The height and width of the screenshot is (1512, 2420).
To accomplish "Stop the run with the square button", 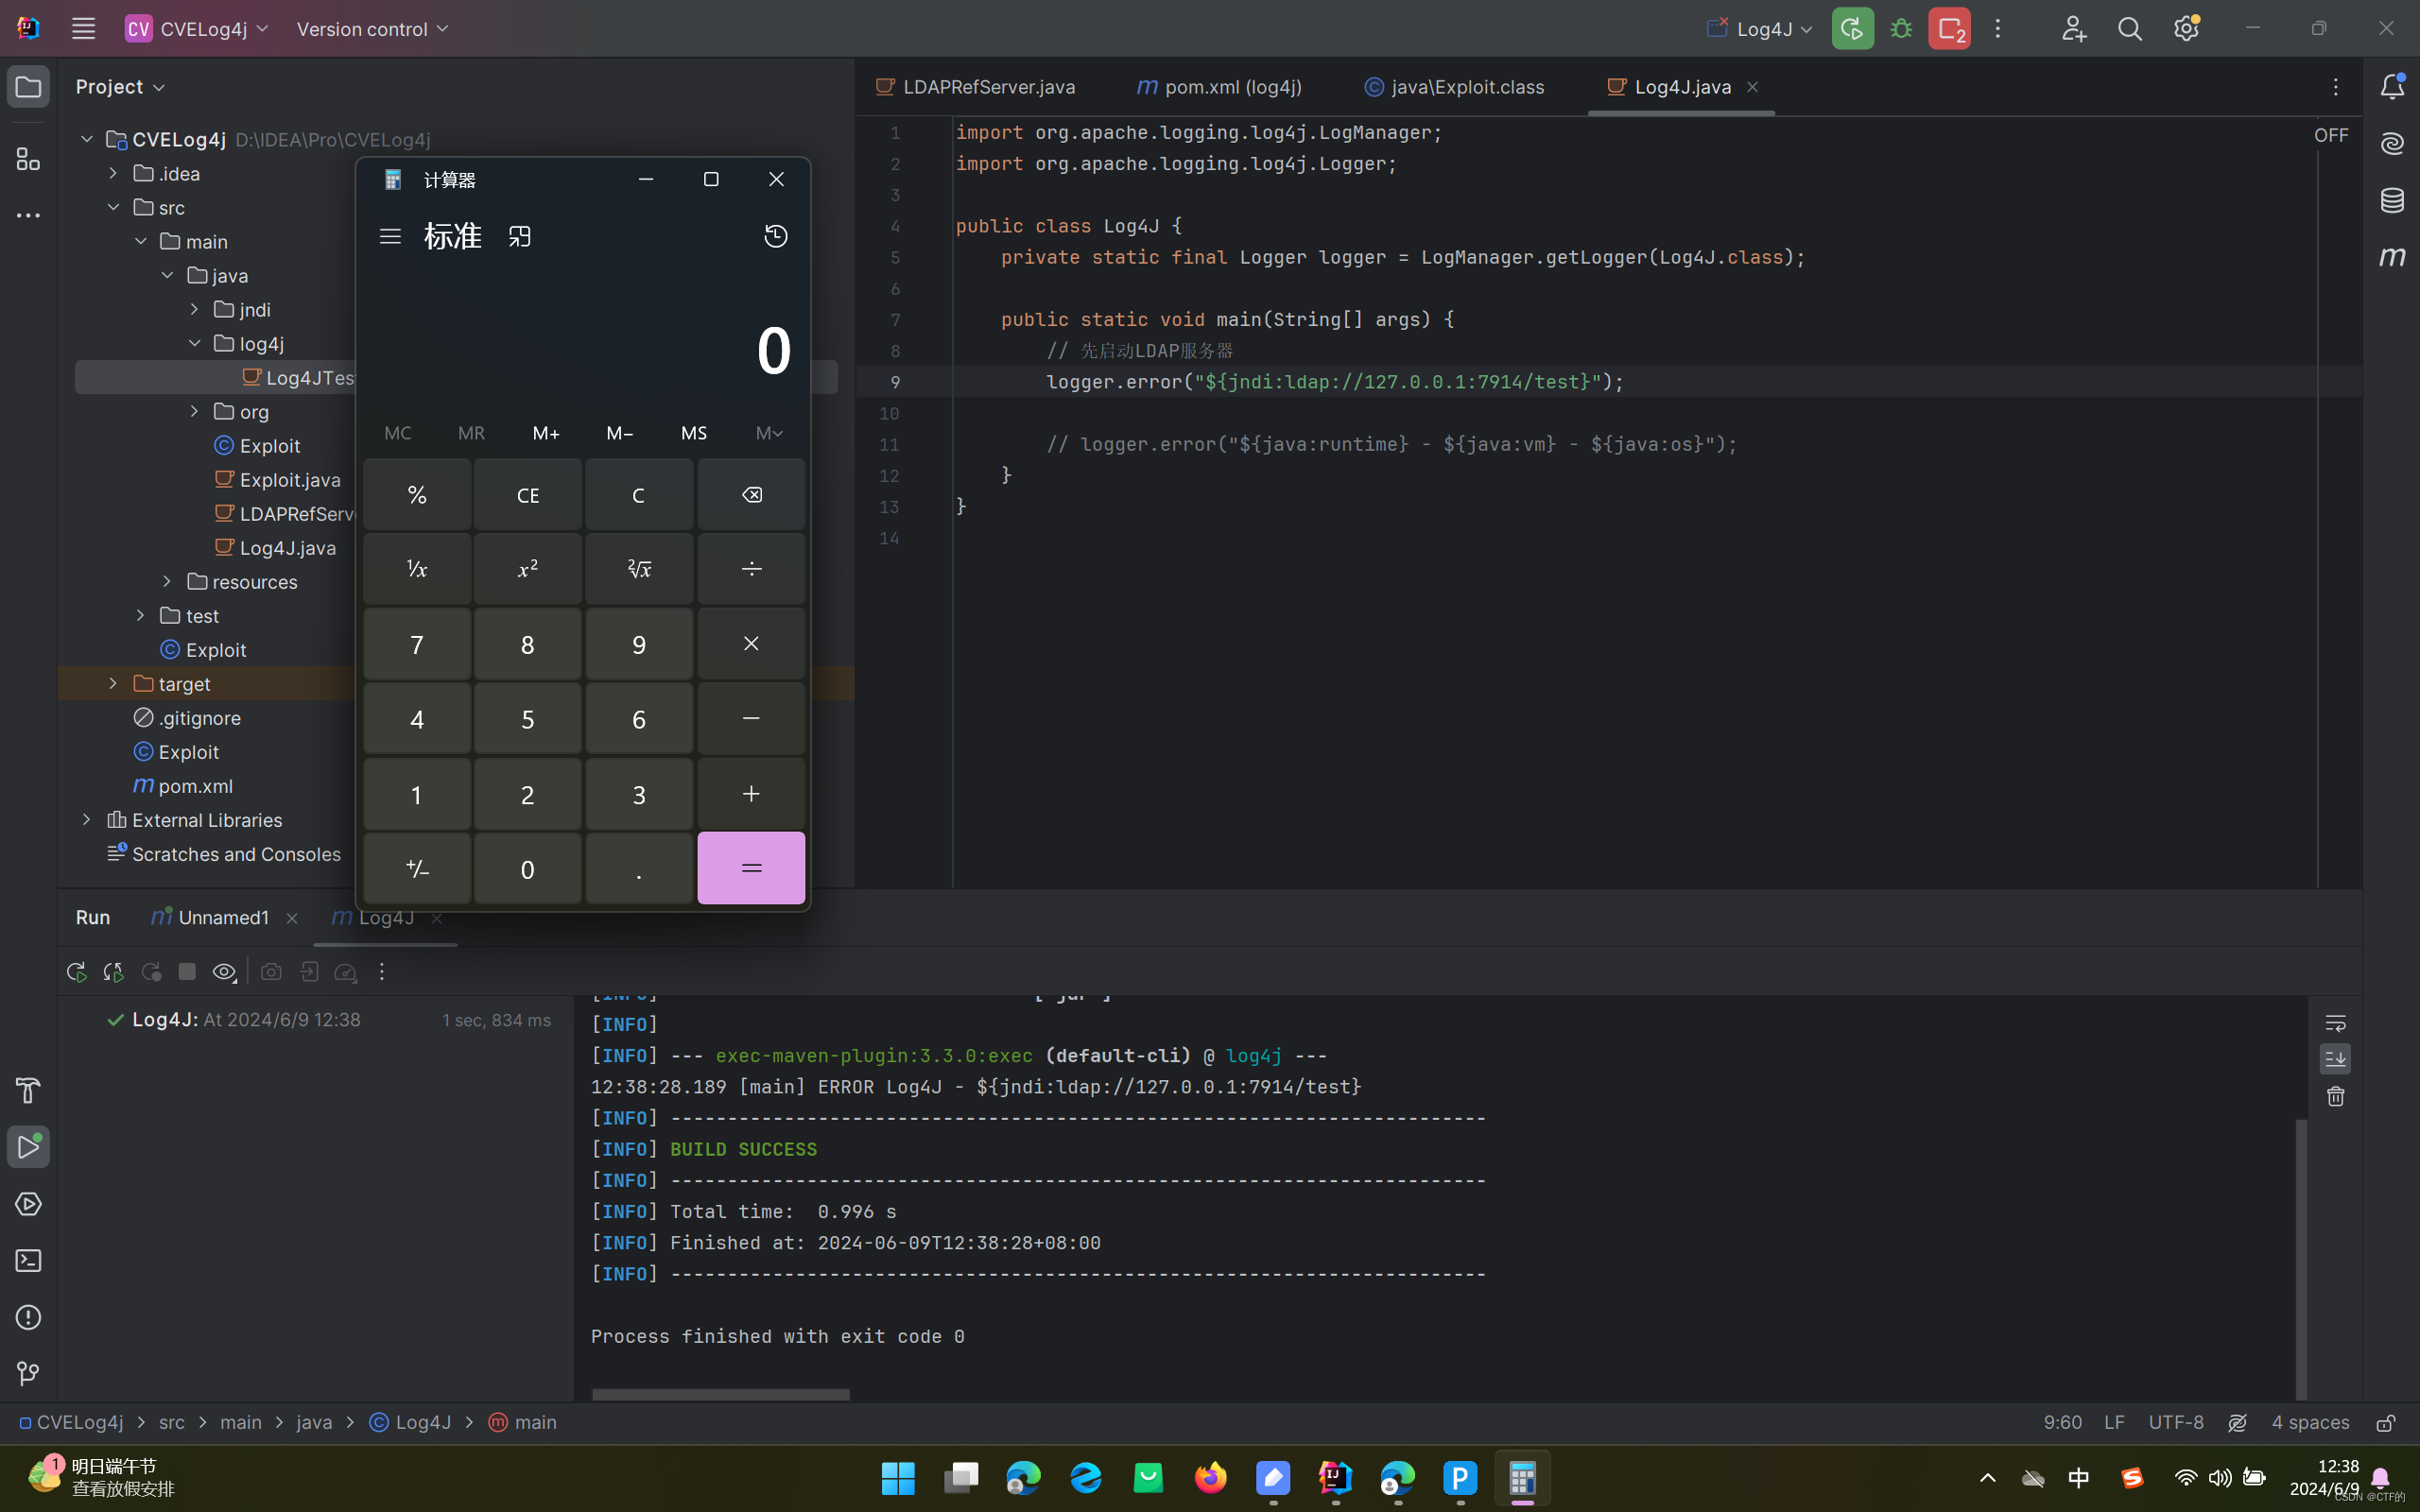I will coord(187,972).
